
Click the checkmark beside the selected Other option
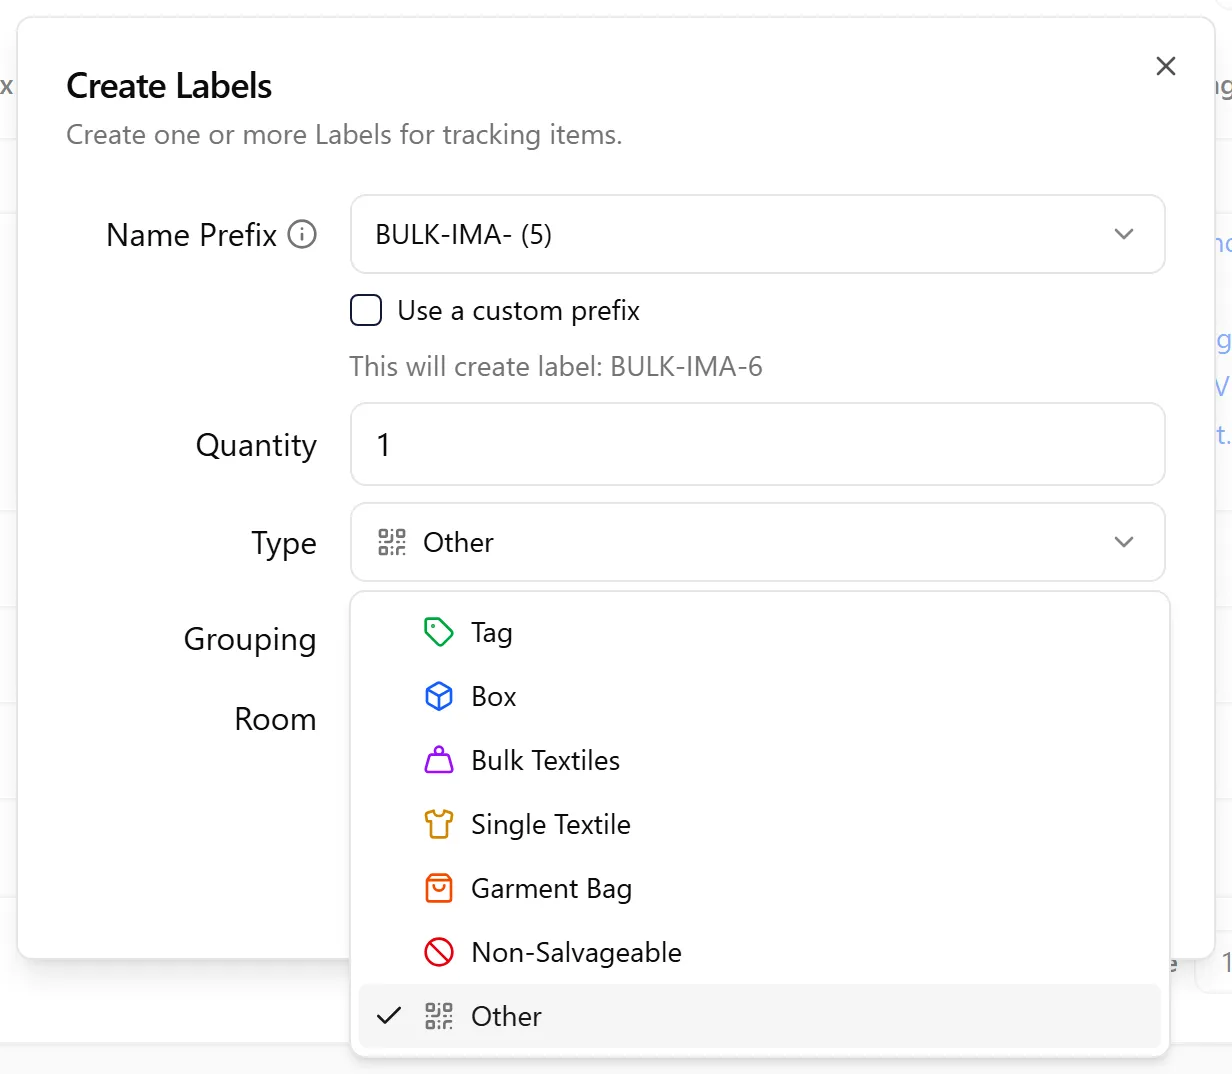pyautogui.click(x=389, y=1016)
